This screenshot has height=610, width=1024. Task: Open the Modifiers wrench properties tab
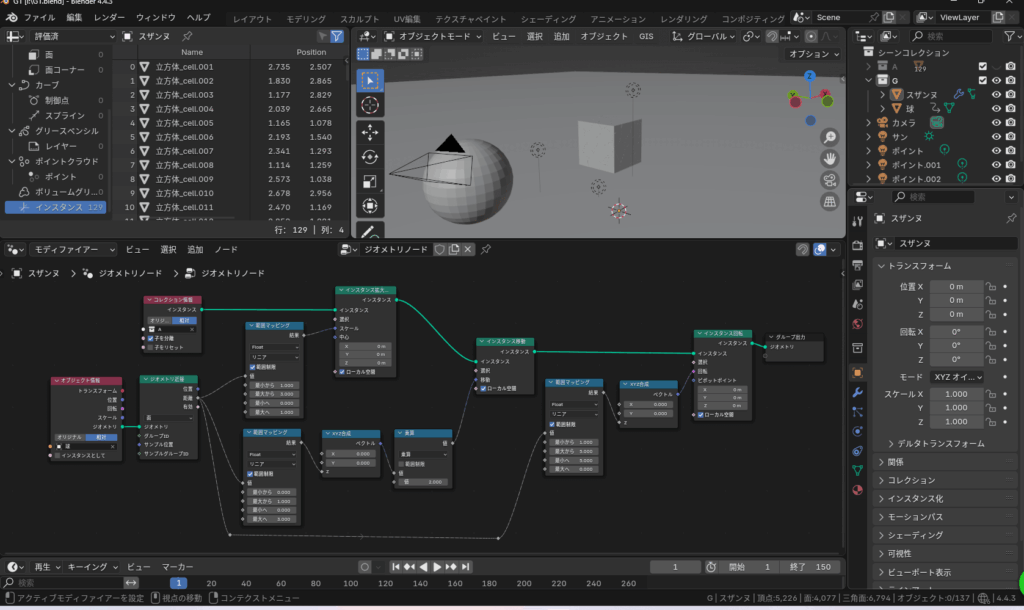[857, 393]
